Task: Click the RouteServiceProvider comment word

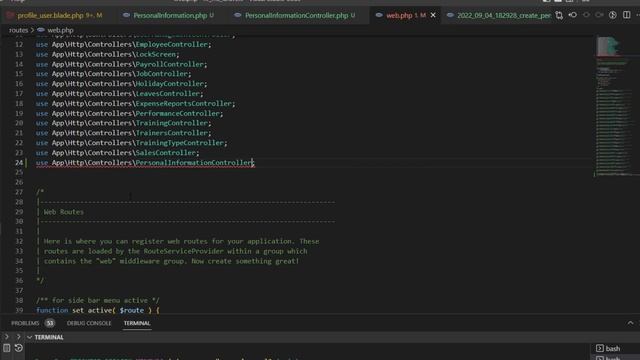Action: click(183, 251)
